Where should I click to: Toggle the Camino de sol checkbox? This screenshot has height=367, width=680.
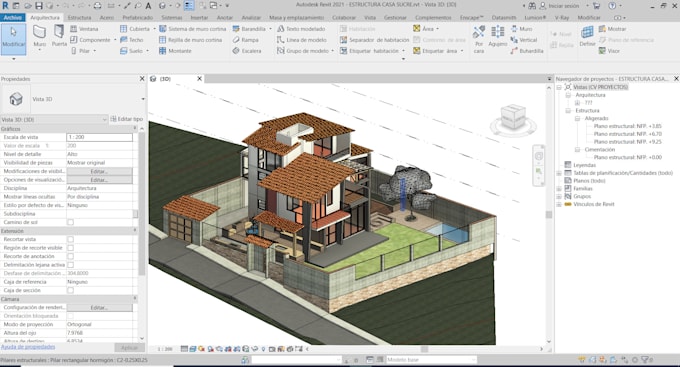coord(70,222)
